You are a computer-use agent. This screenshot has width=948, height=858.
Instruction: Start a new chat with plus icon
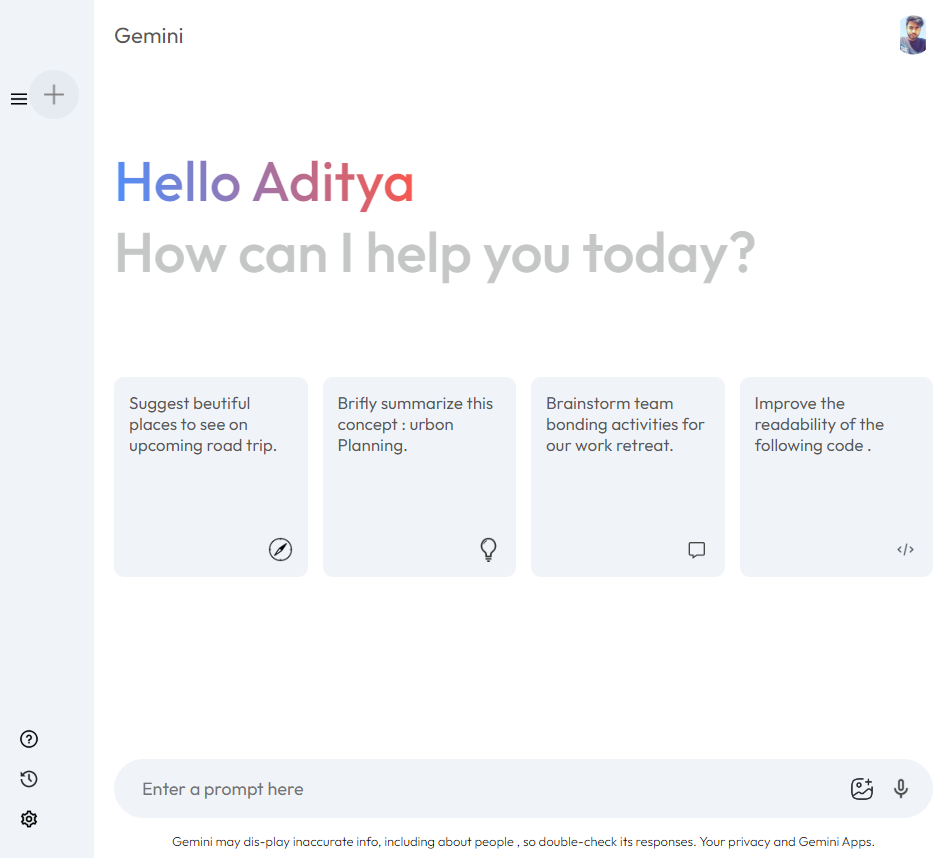(54, 95)
